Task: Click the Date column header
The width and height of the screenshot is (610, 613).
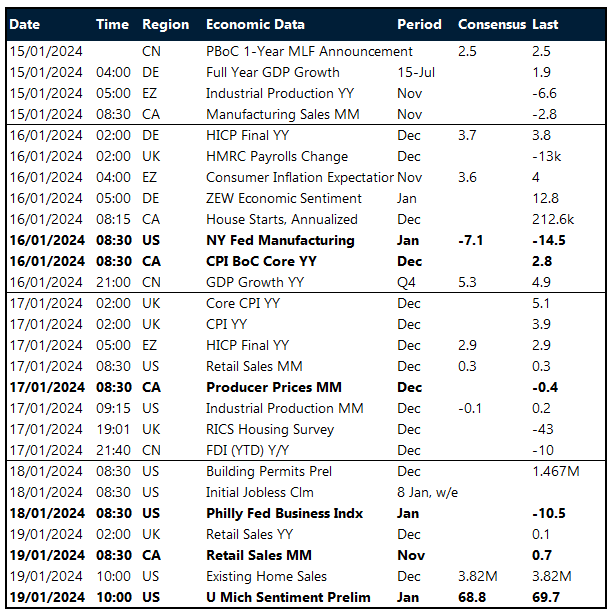Action: [25, 24]
